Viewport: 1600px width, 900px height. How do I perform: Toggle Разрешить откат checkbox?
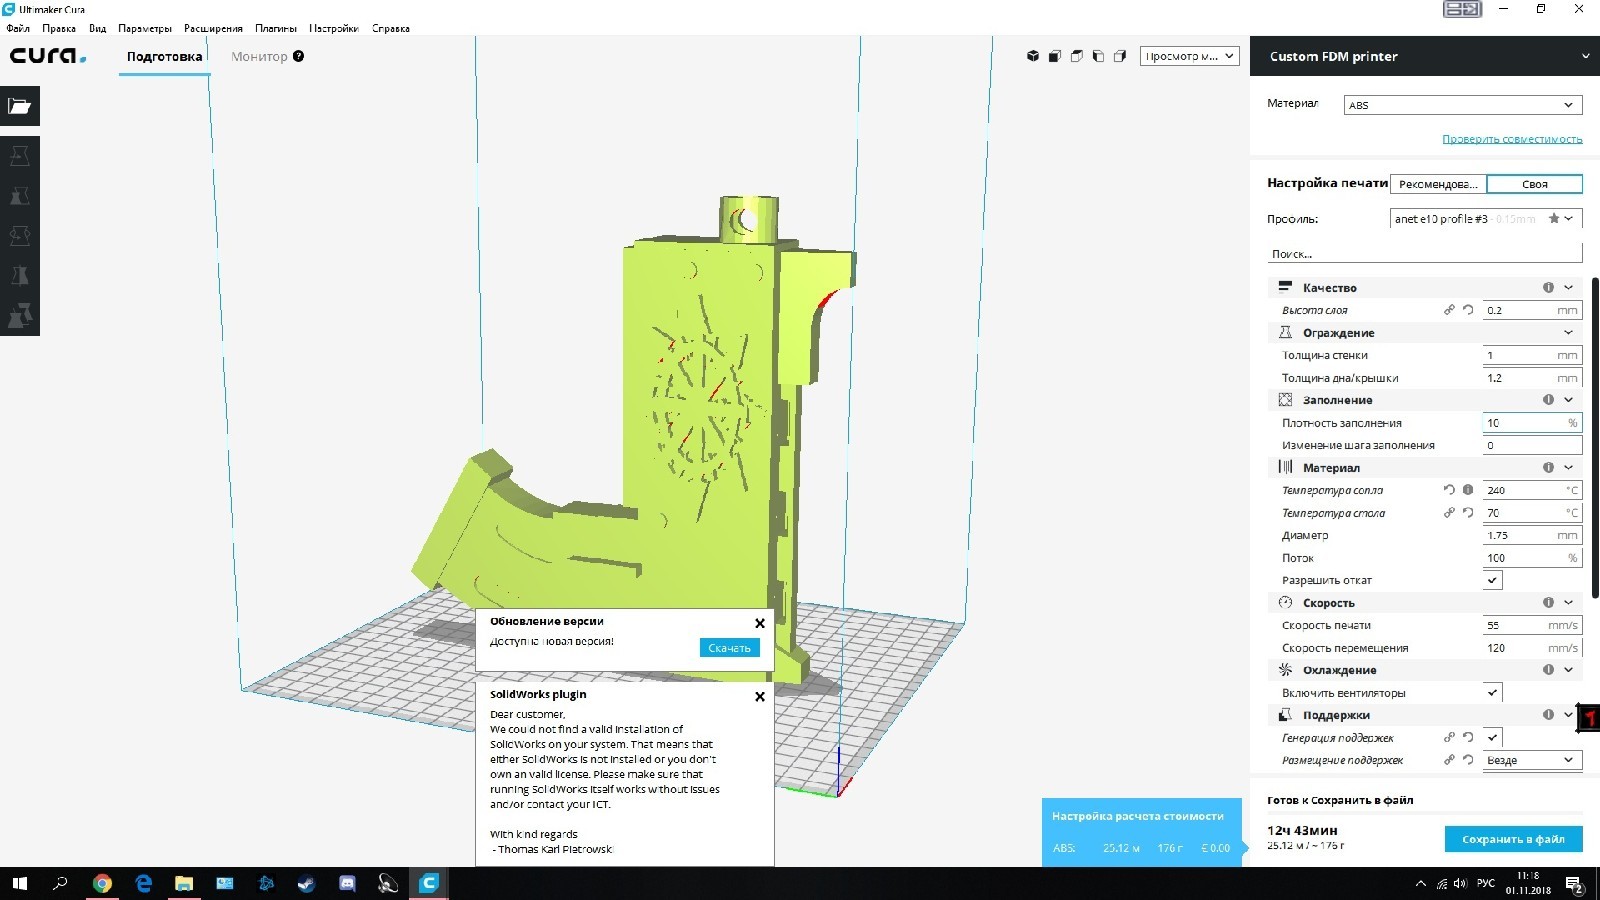(x=1493, y=580)
